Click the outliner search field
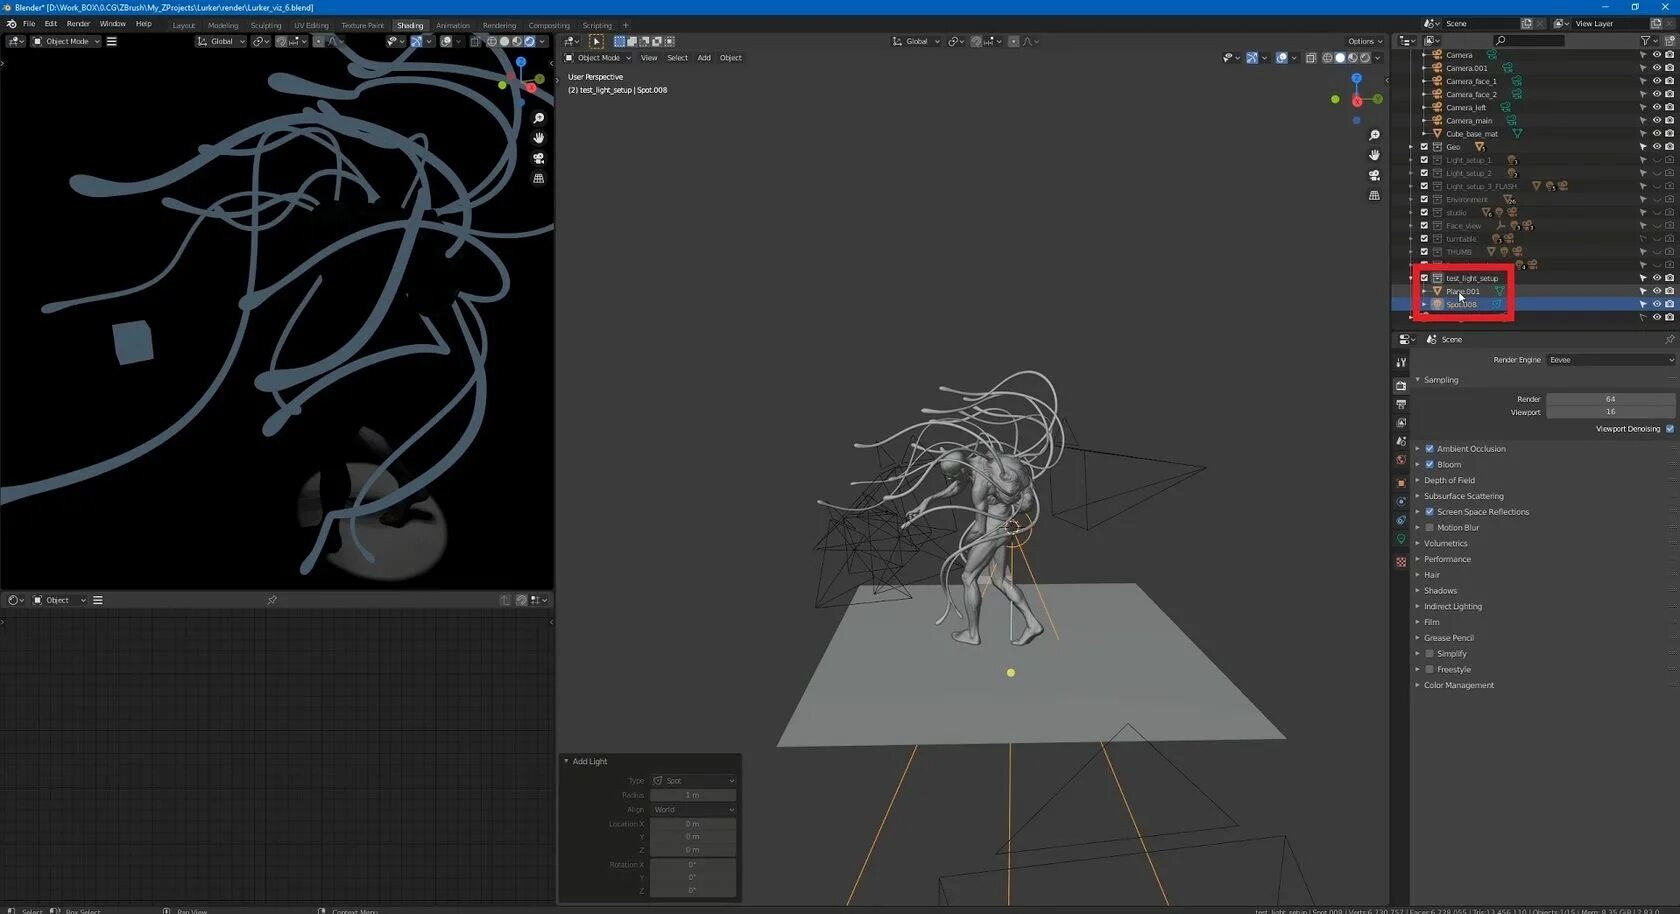This screenshot has height=914, width=1680. 1529,41
